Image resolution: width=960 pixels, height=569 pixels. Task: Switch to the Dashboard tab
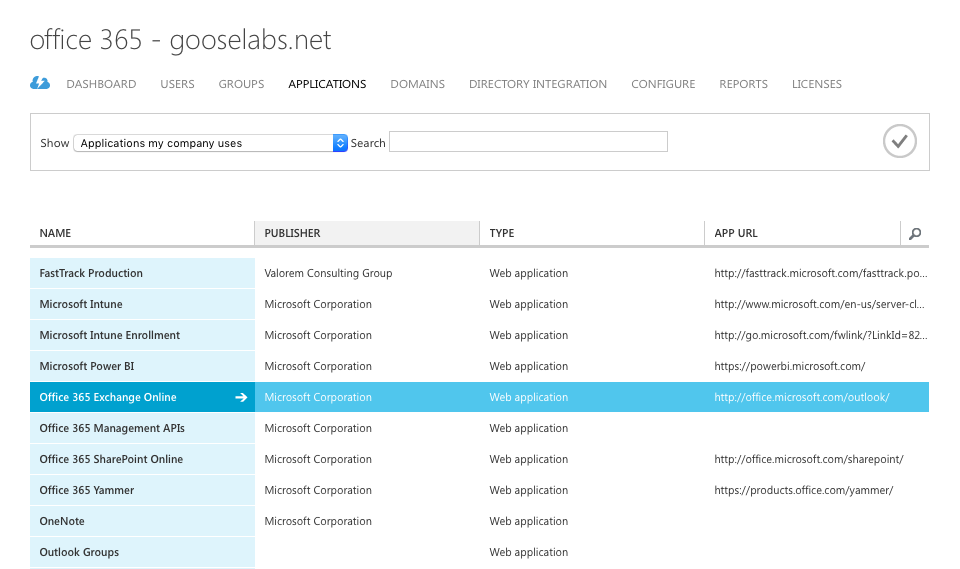101,84
